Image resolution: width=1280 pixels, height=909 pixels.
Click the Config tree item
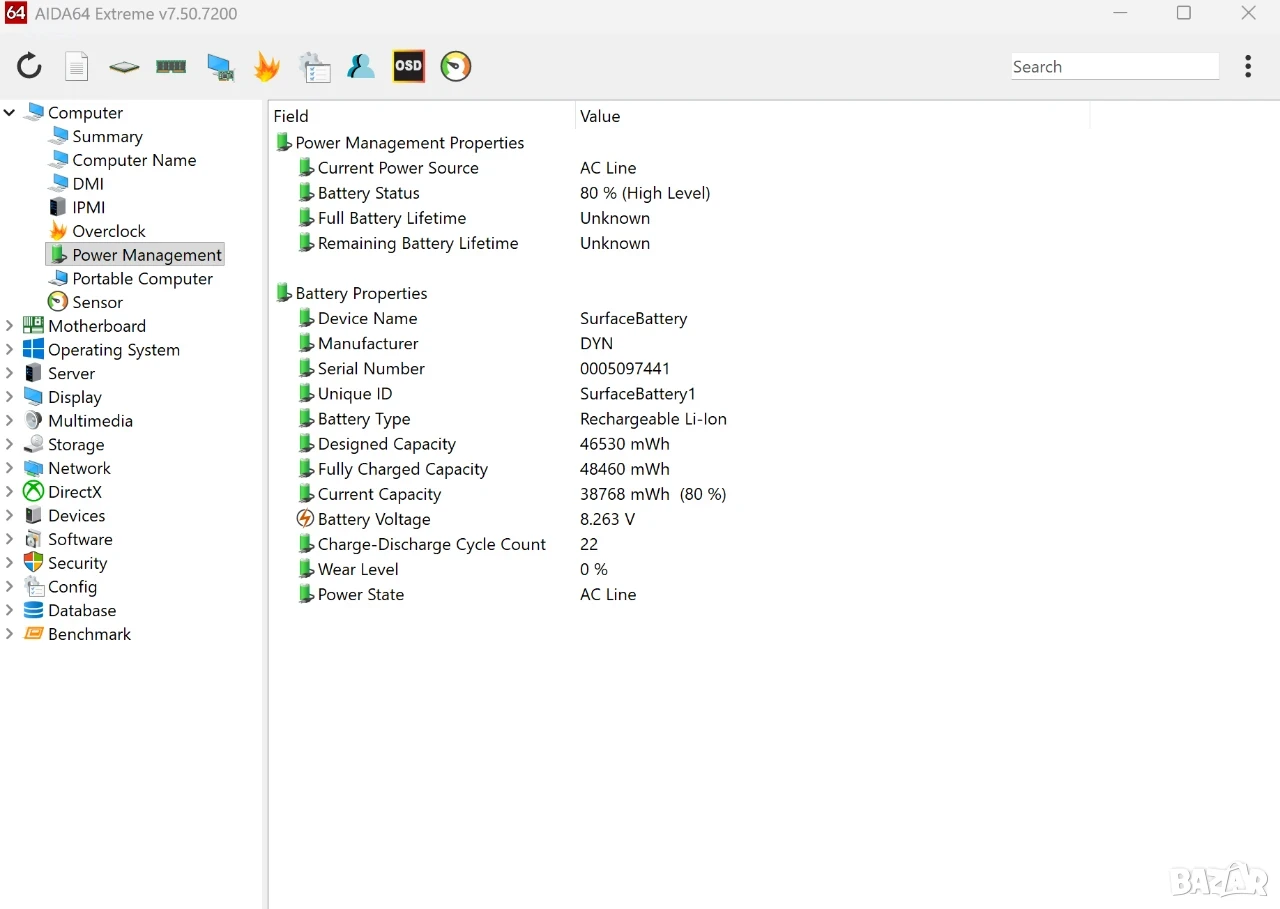click(x=72, y=587)
